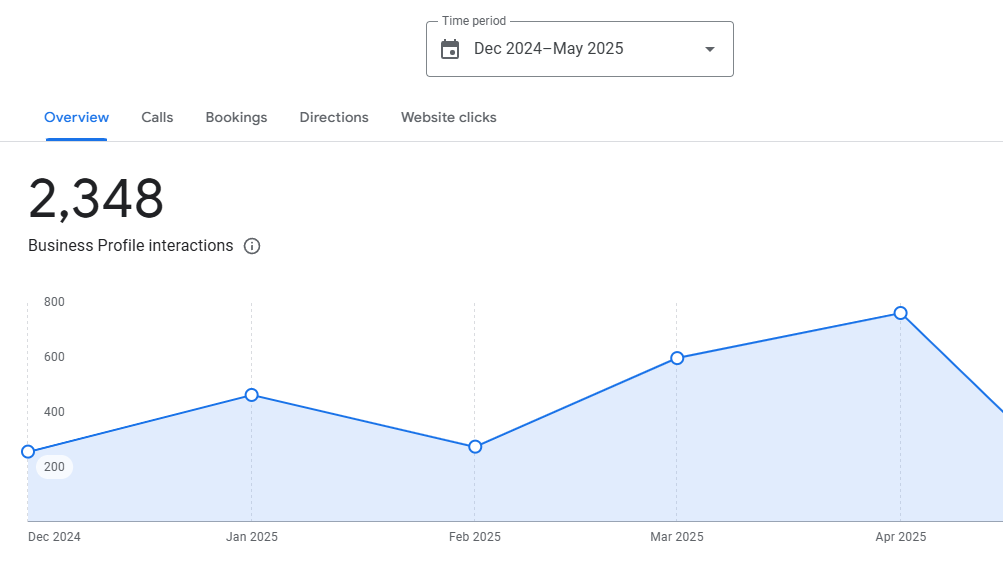The height and width of the screenshot is (588, 1003).
Task: Click the Business Profile interactions label
Action: [x=130, y=246]
